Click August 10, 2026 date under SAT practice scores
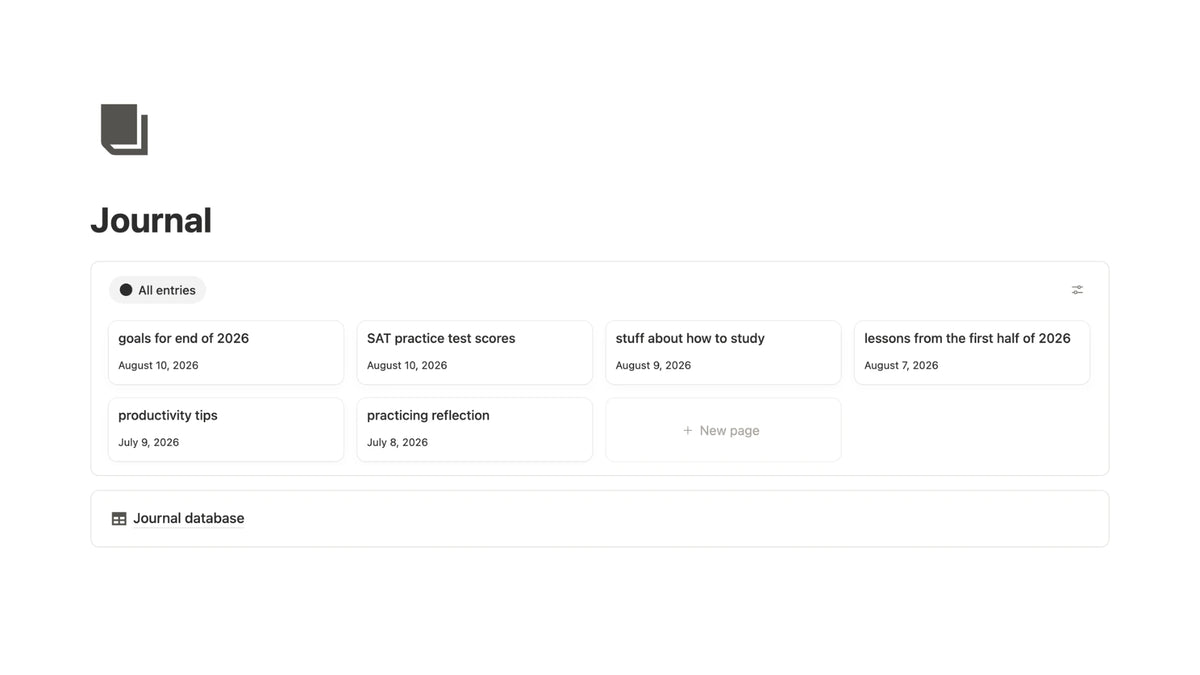 407,365
